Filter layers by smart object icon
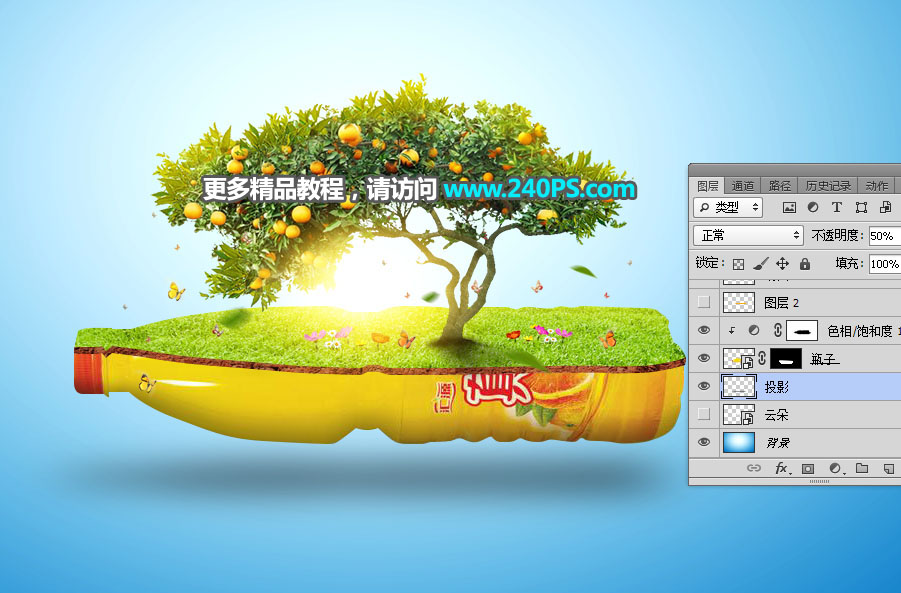 click(885, 207)
